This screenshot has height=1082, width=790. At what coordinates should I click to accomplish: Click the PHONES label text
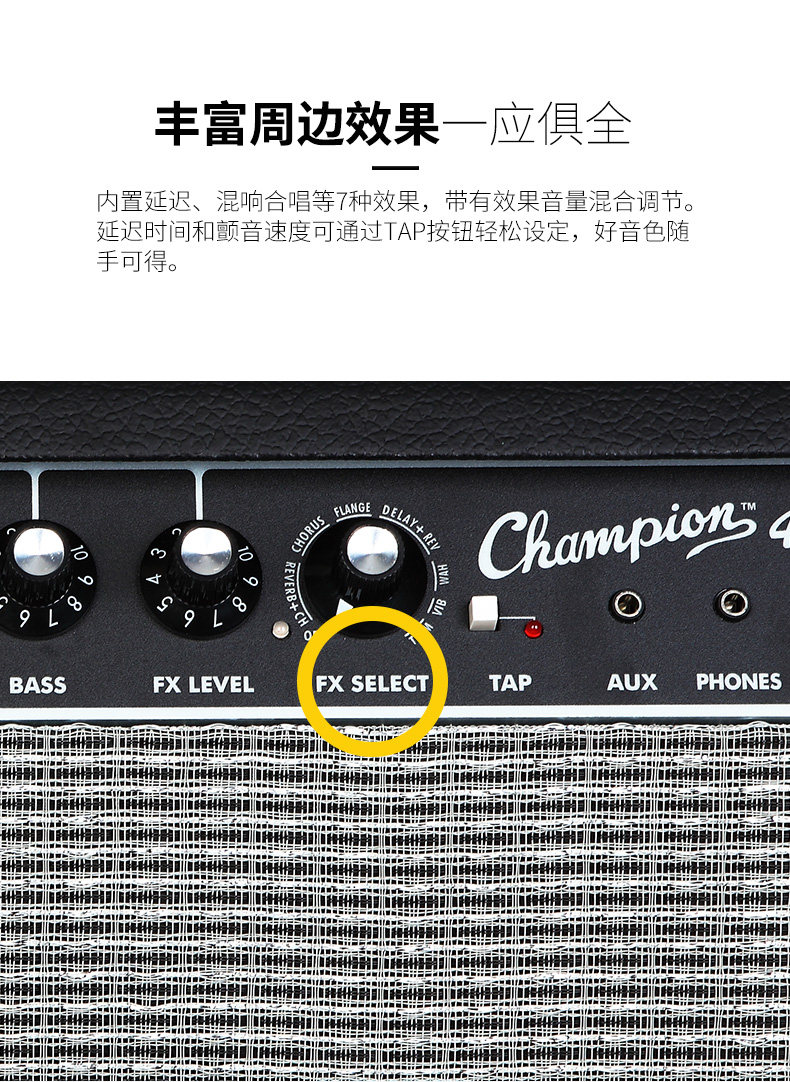(739, 682)
